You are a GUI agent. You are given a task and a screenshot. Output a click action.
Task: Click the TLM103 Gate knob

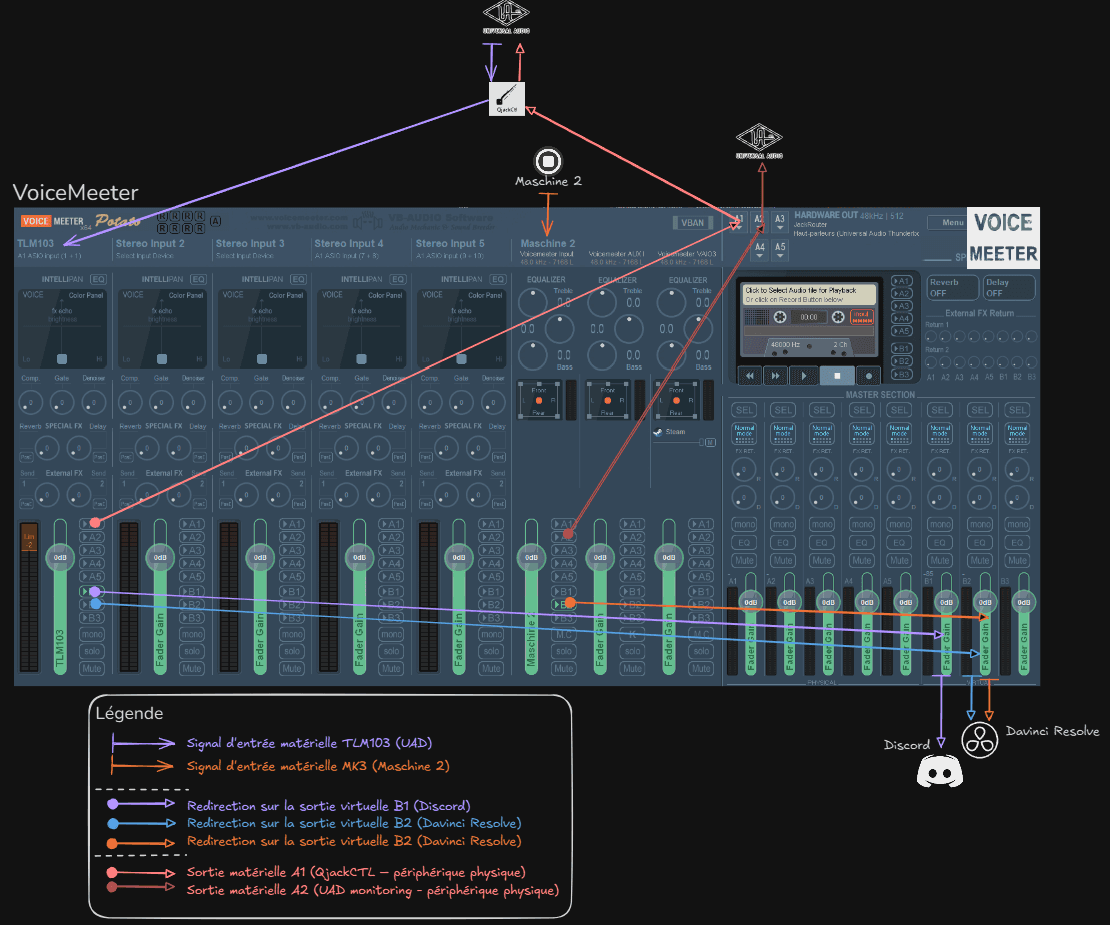pos(62,403)
